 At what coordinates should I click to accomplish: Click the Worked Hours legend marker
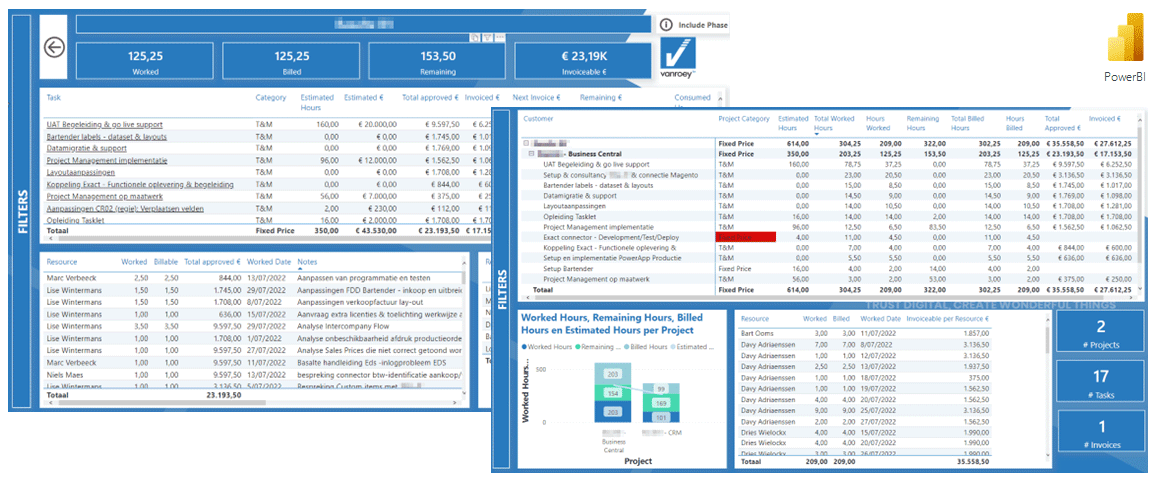point(524,346)
